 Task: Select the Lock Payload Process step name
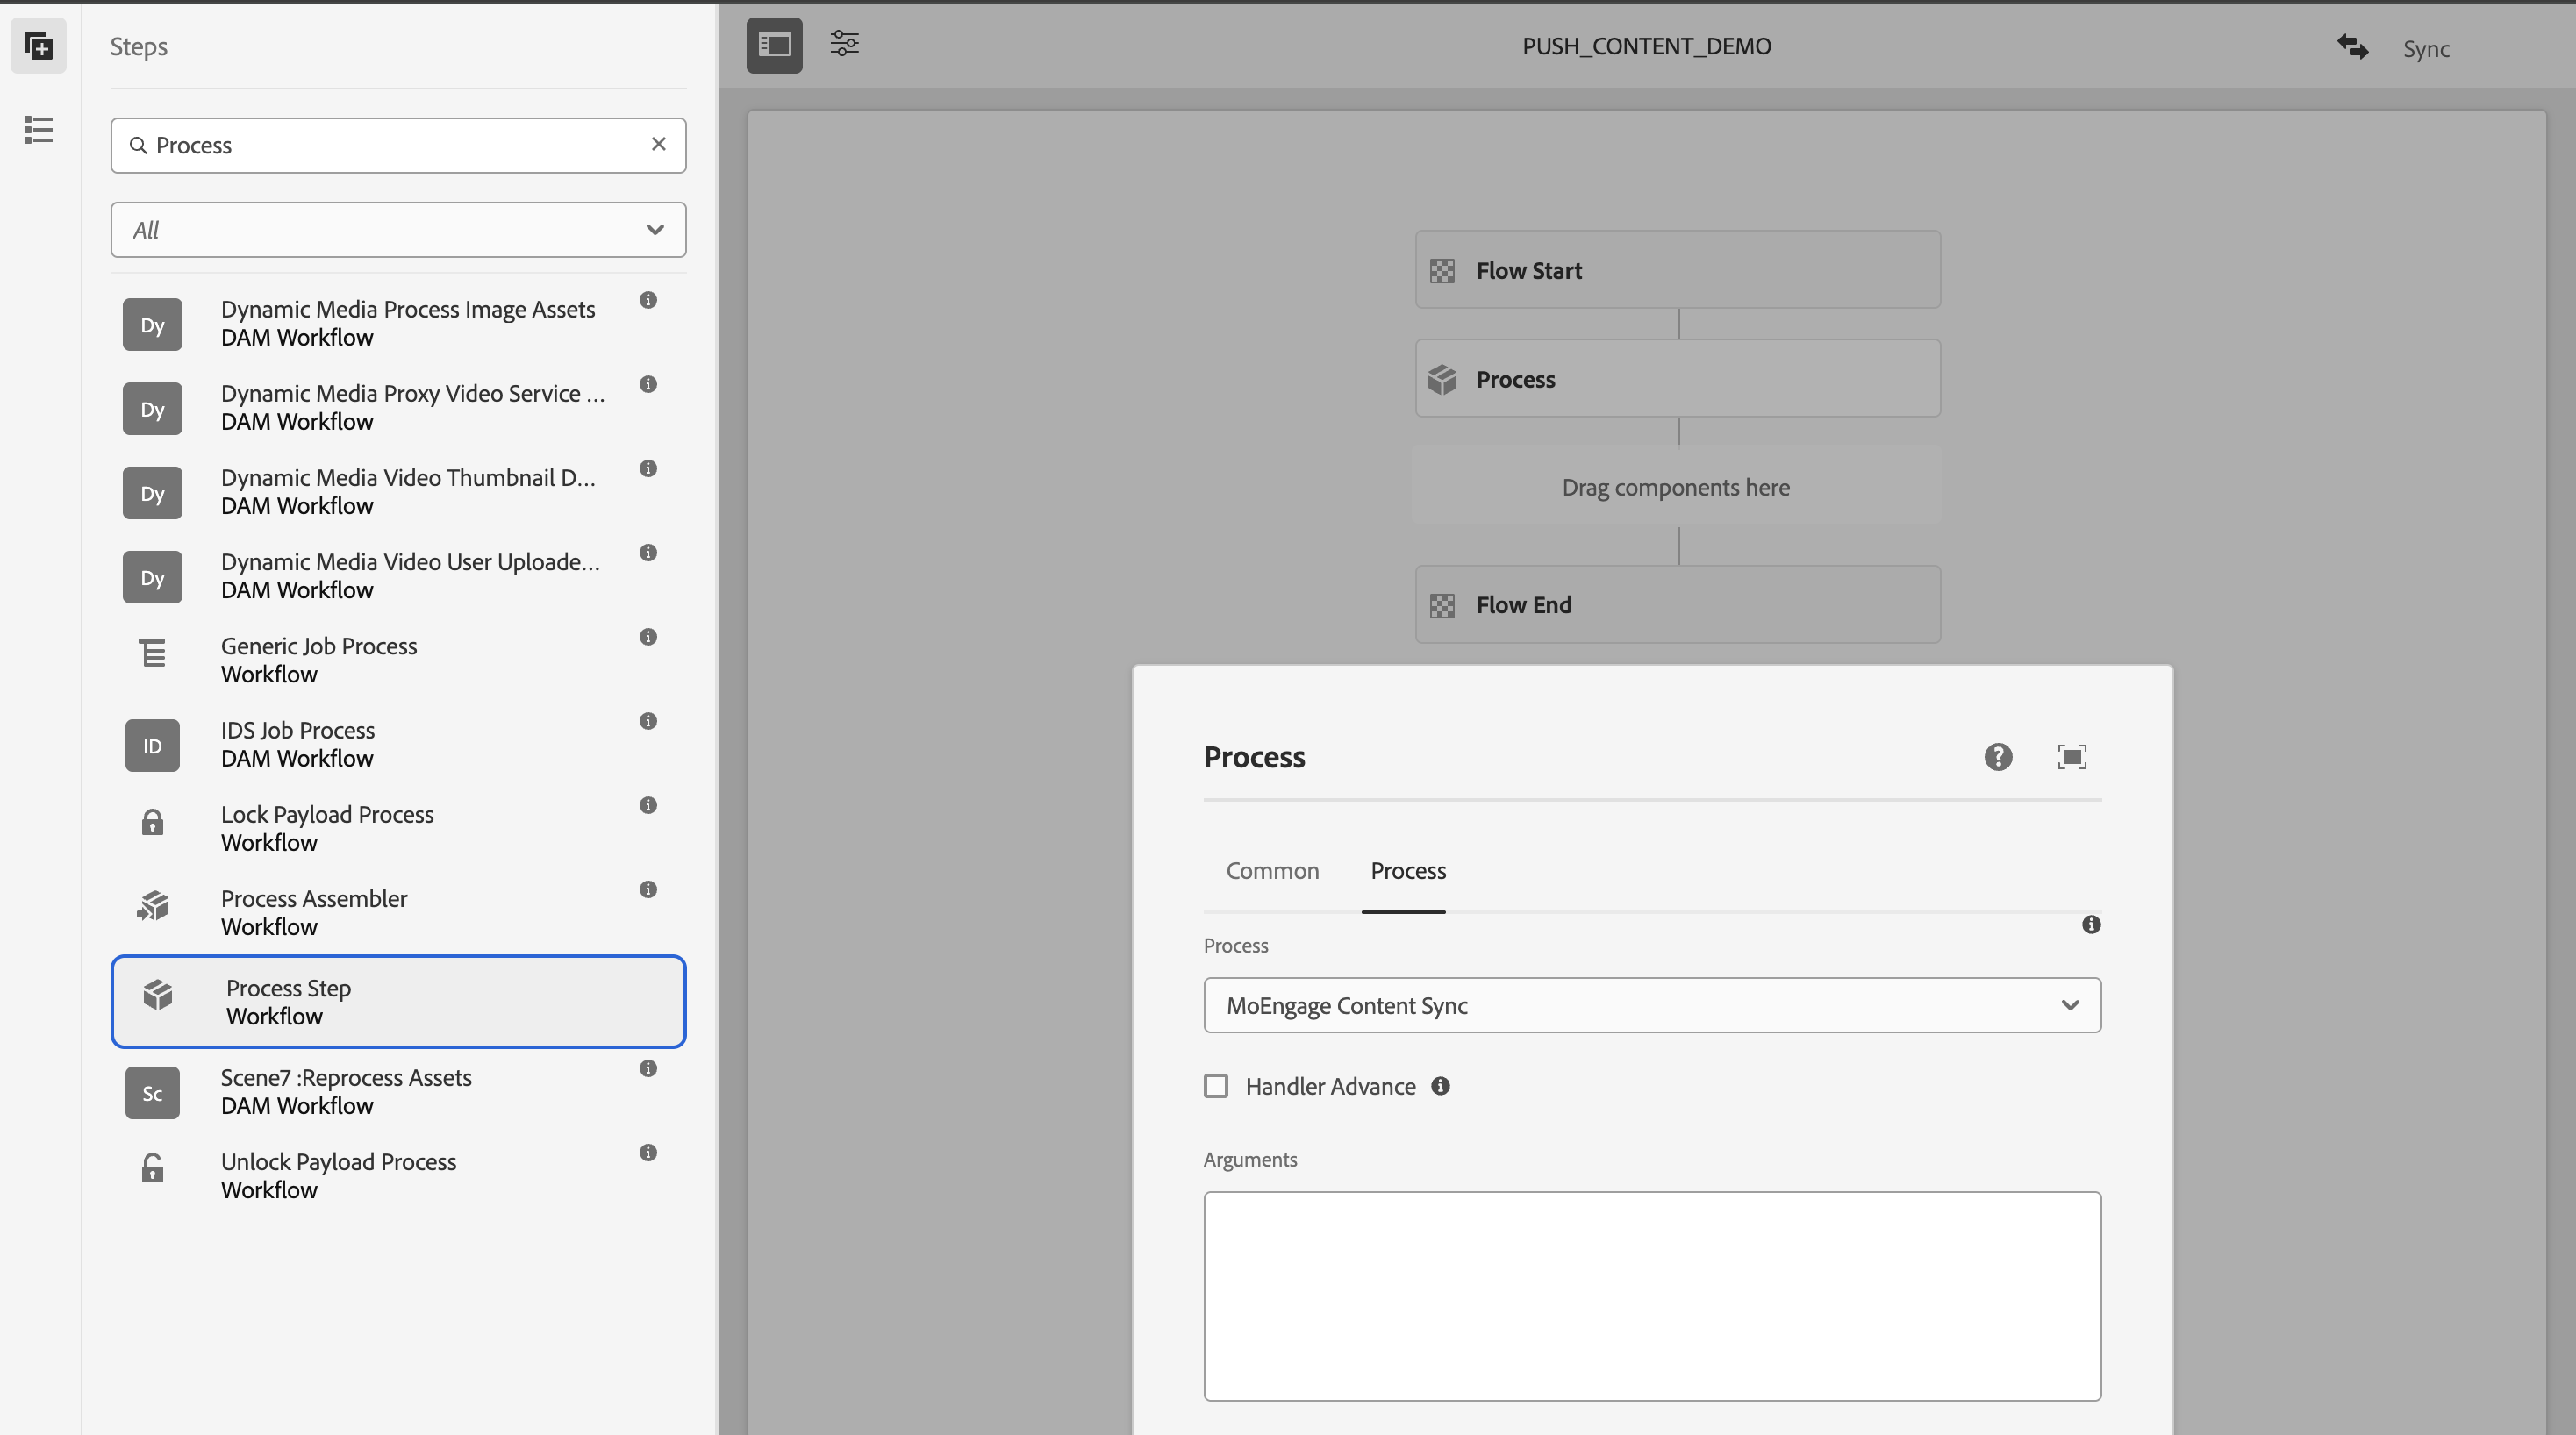(327, 814)
